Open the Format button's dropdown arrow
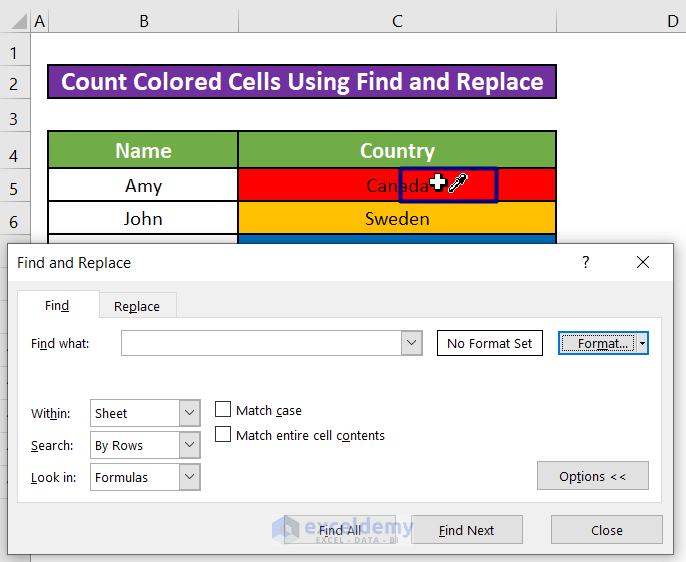The width and height of the screenshot is (686, 562). pos(642,343)
